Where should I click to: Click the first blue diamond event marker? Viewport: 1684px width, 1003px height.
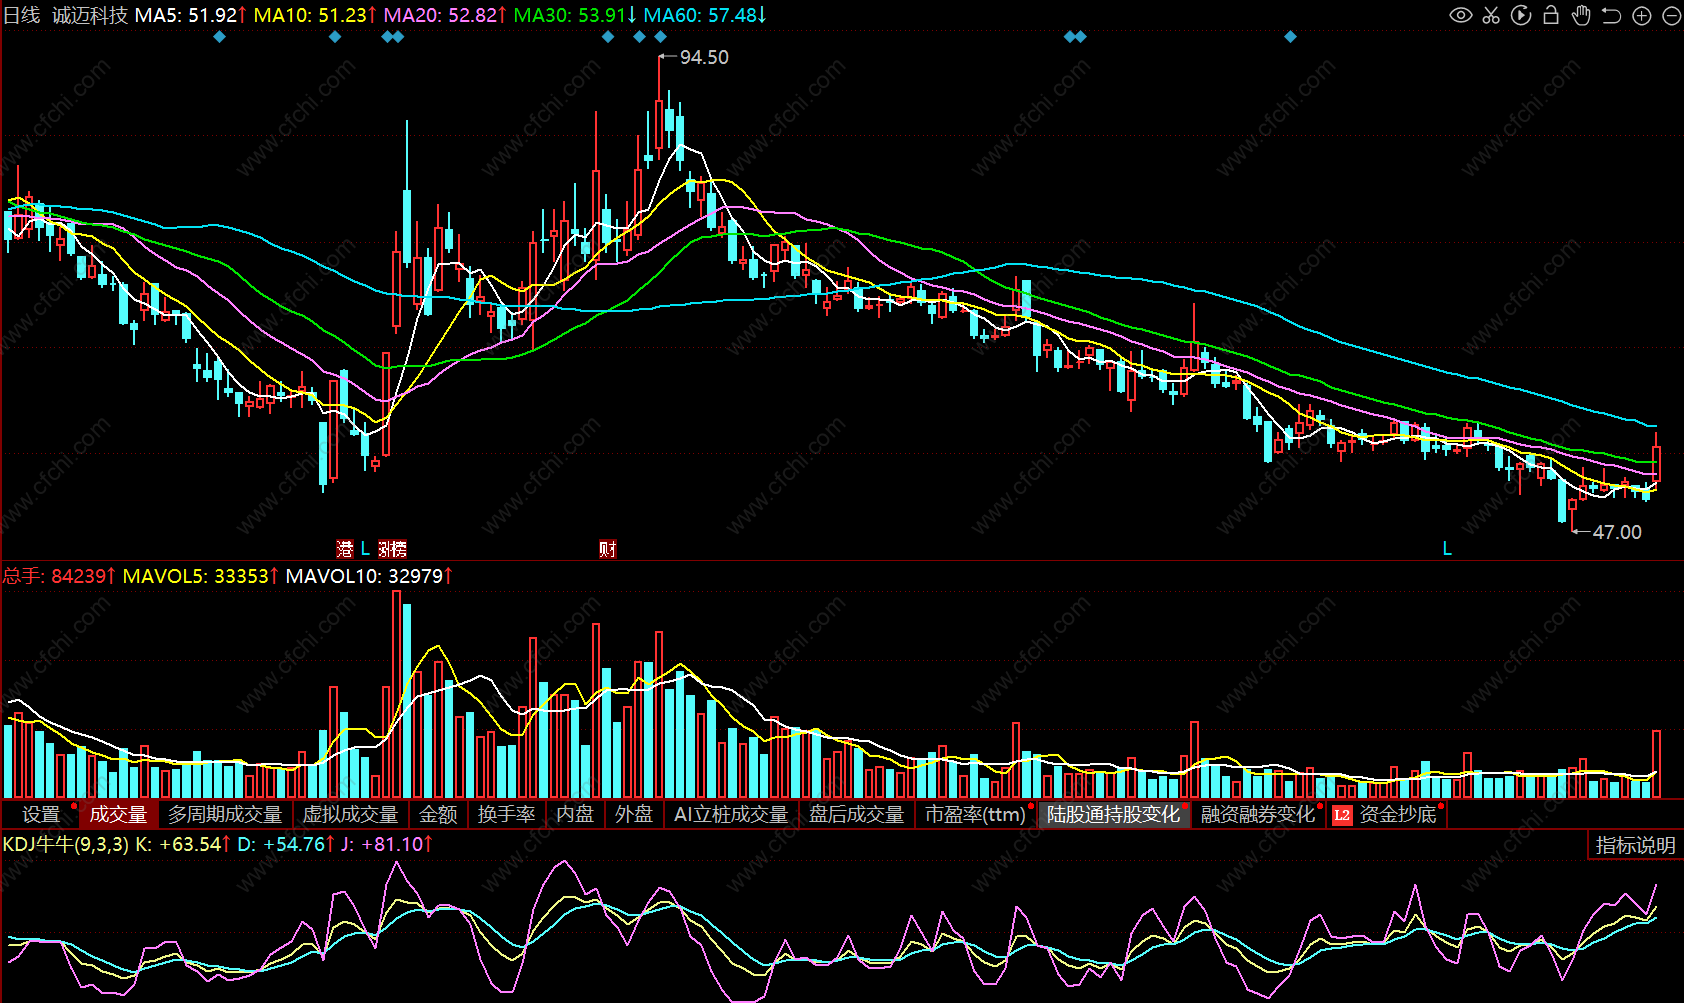tap(220, 37)
